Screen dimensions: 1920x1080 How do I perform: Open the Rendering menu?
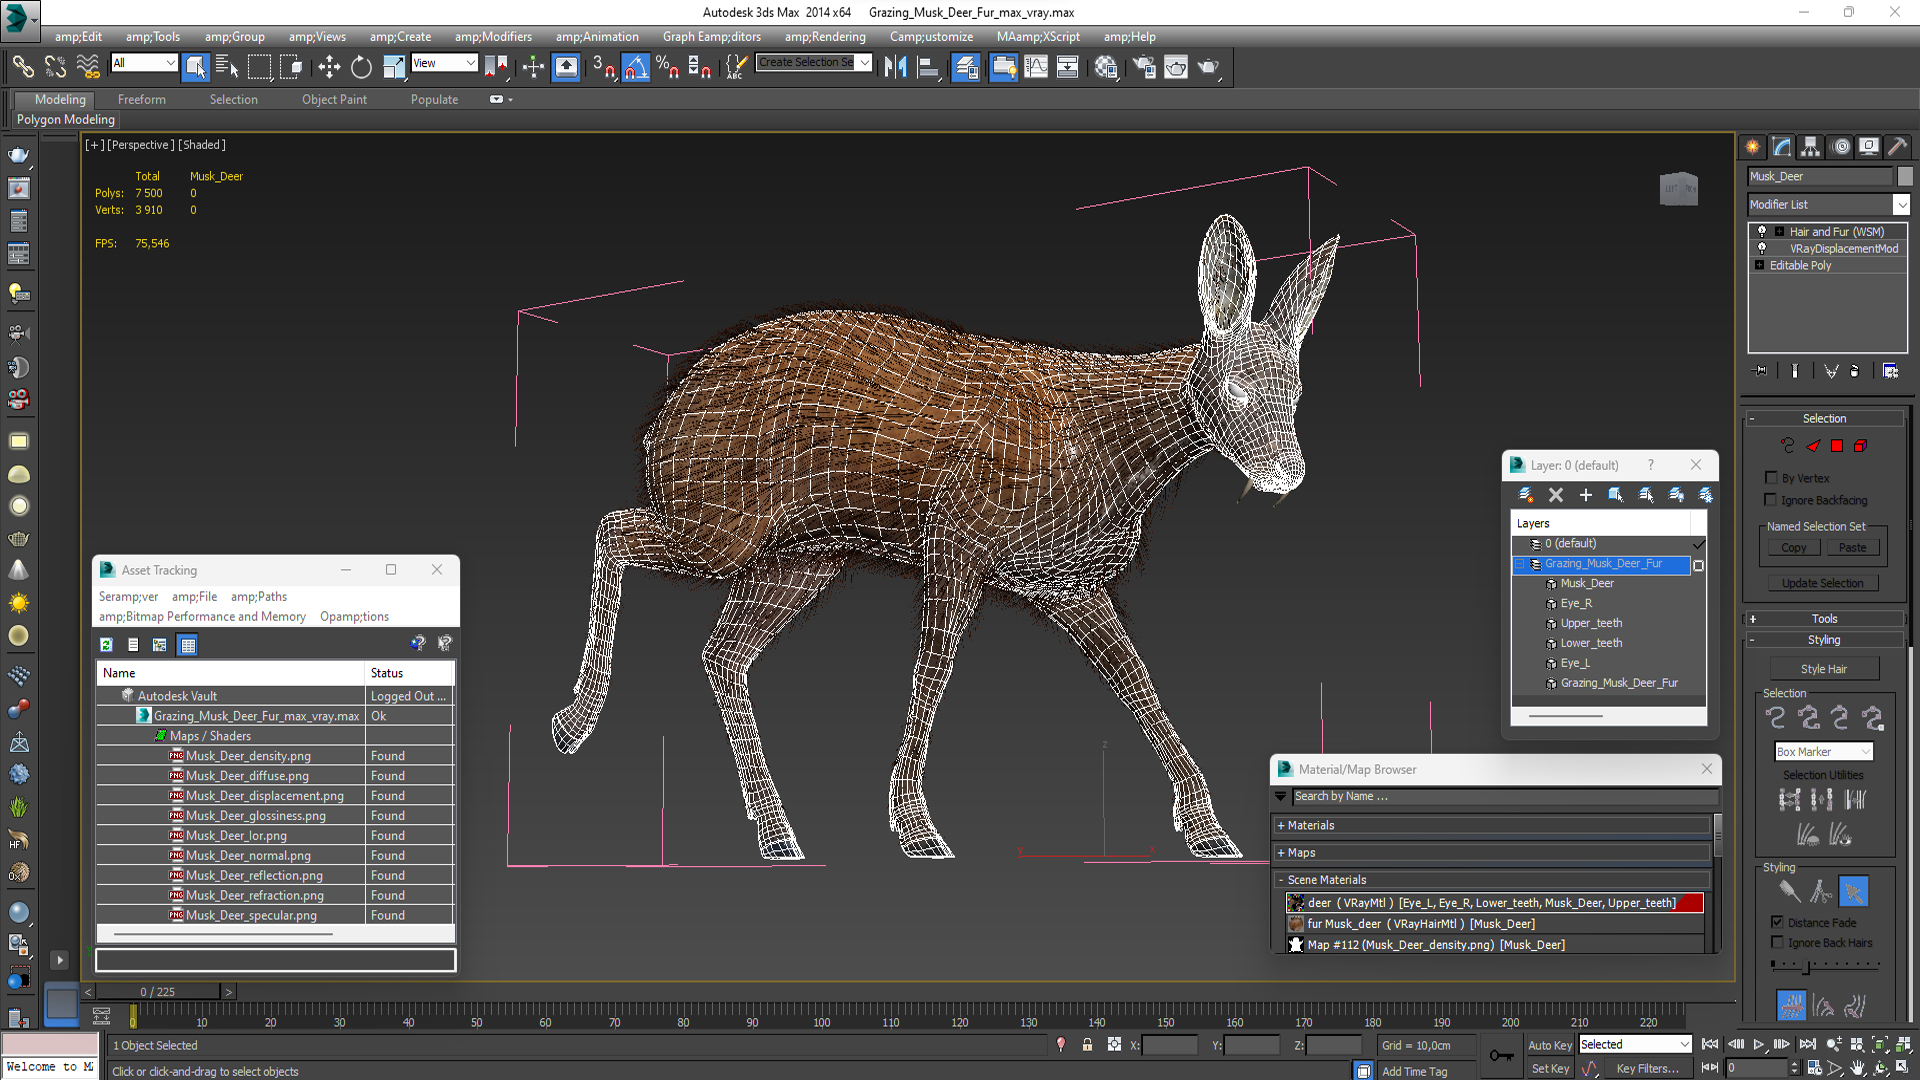point(825,37)
